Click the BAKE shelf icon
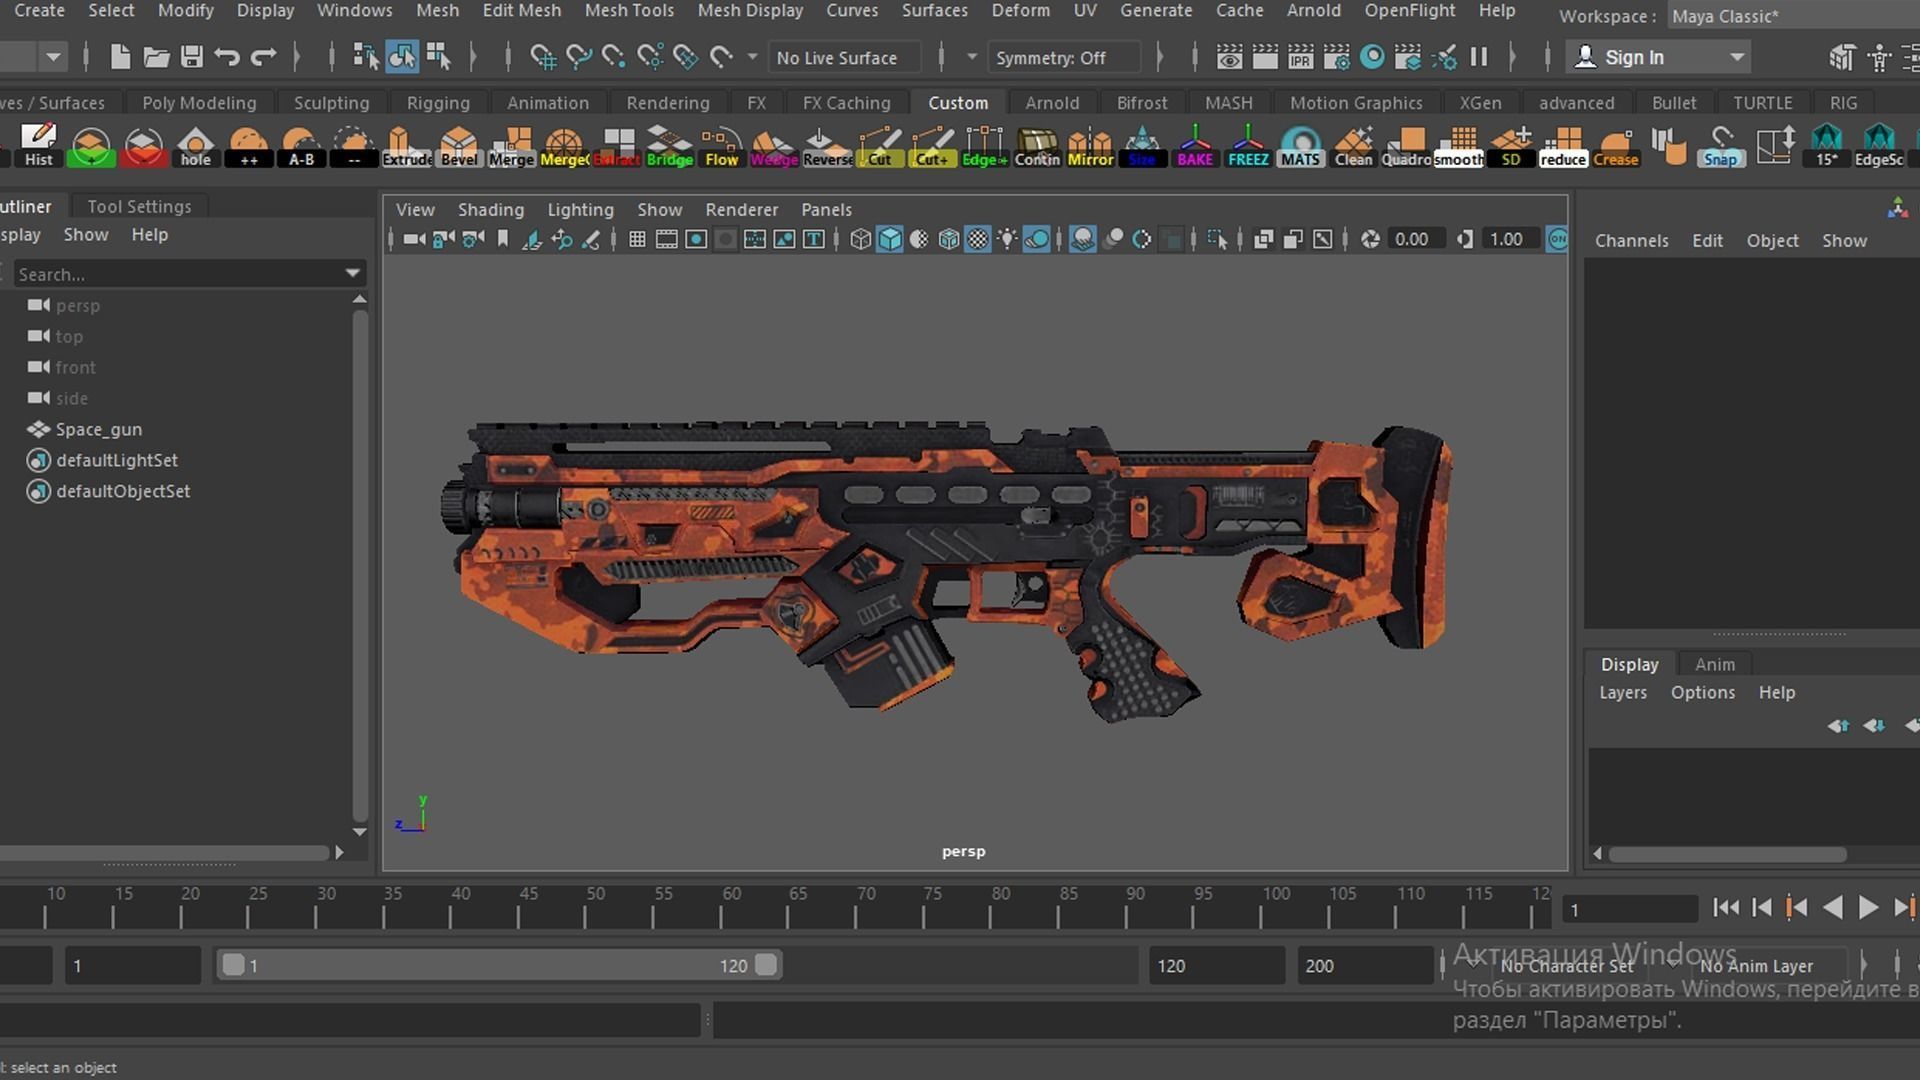The height and width of the screenshot is (1080, 1920). (1195, 146)
